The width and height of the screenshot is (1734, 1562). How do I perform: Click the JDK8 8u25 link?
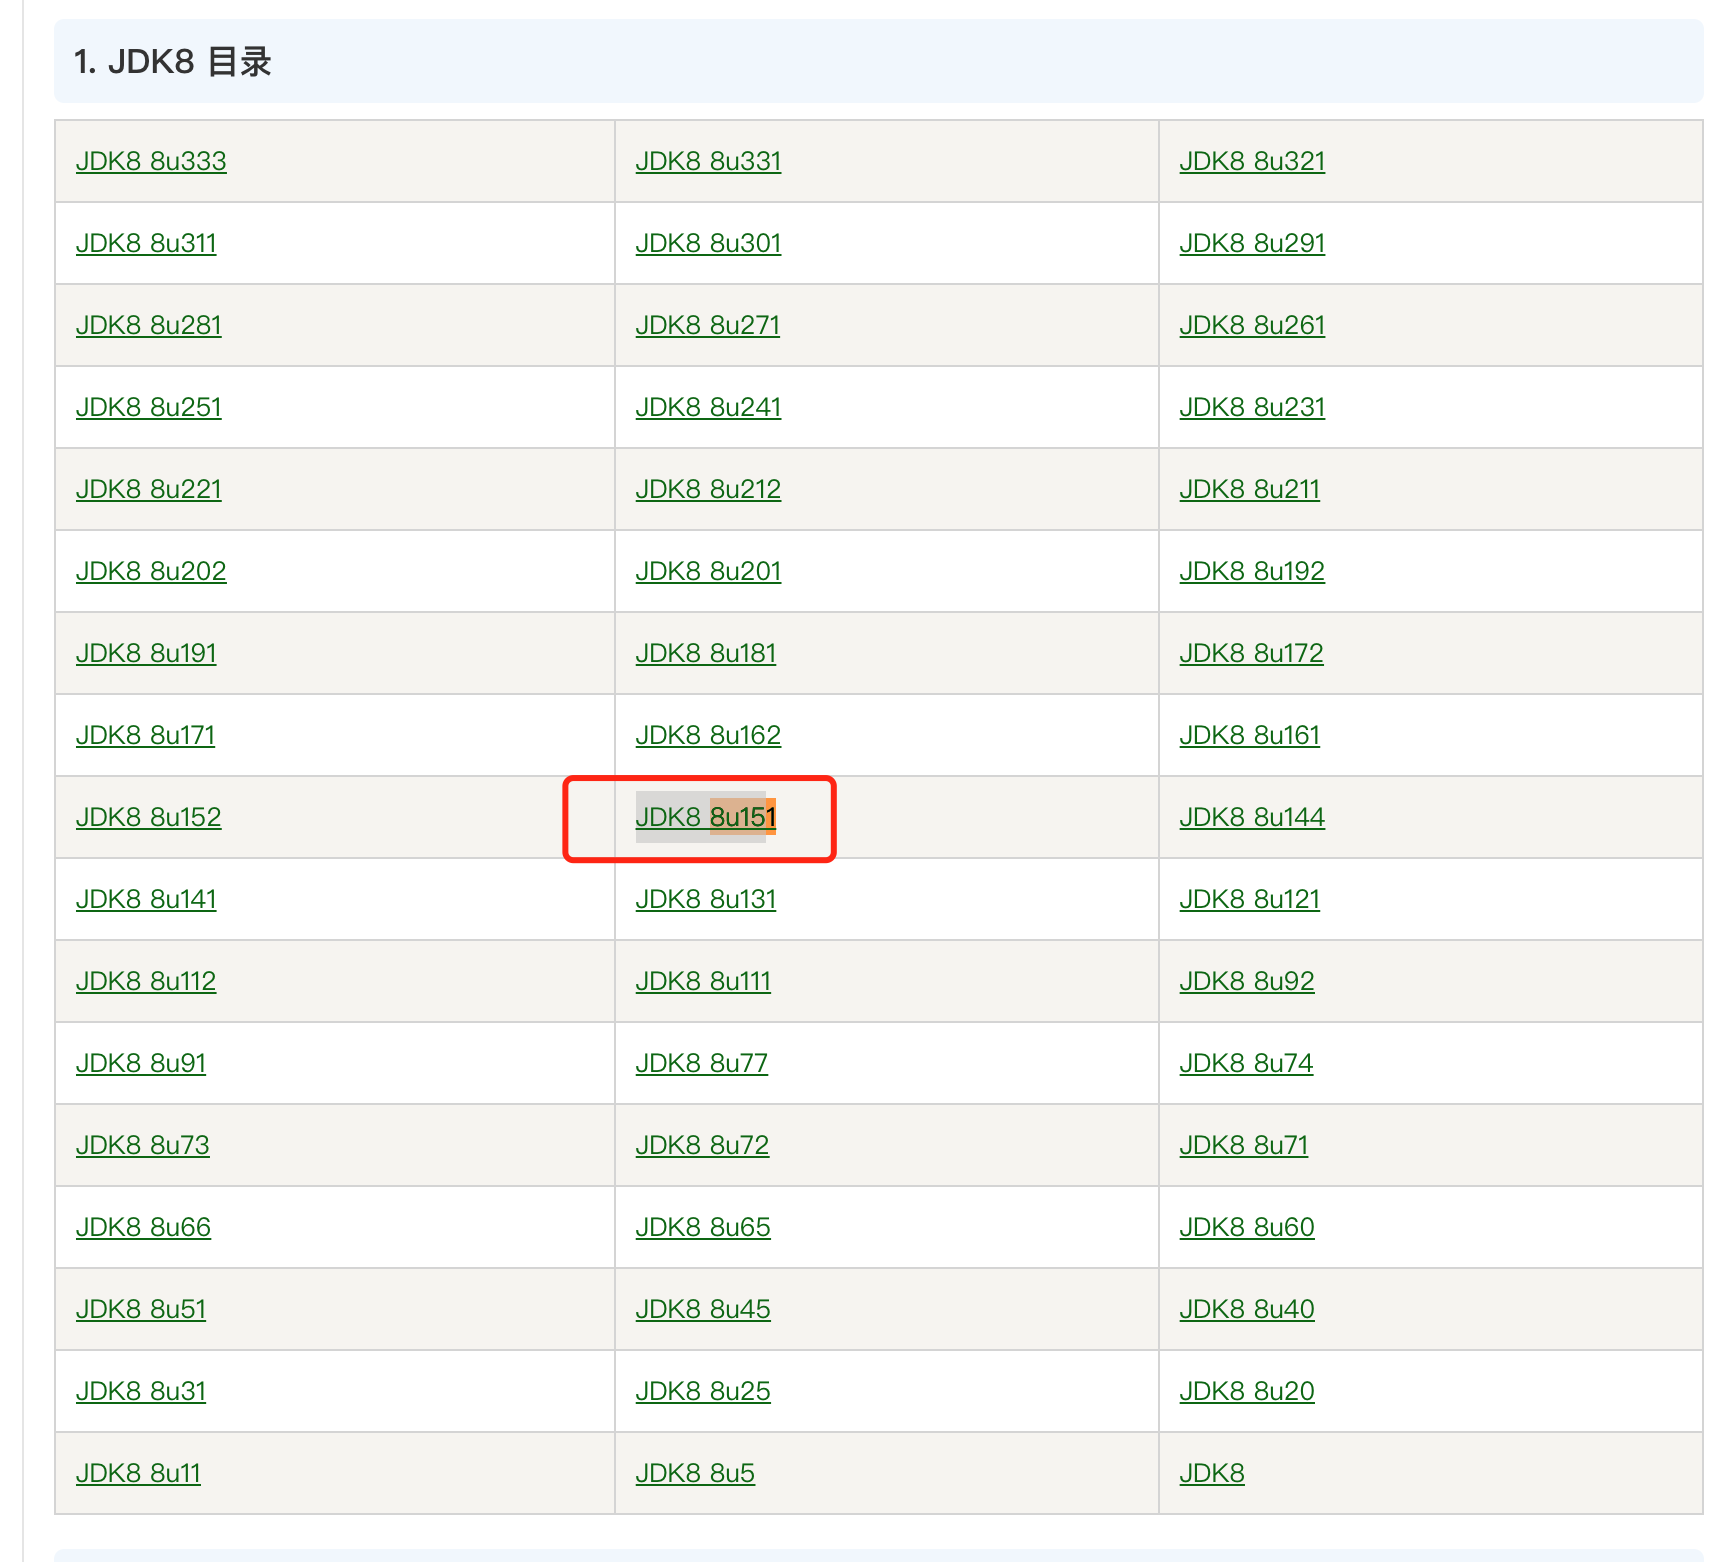pyautogui.click(x=703, y=1391)
